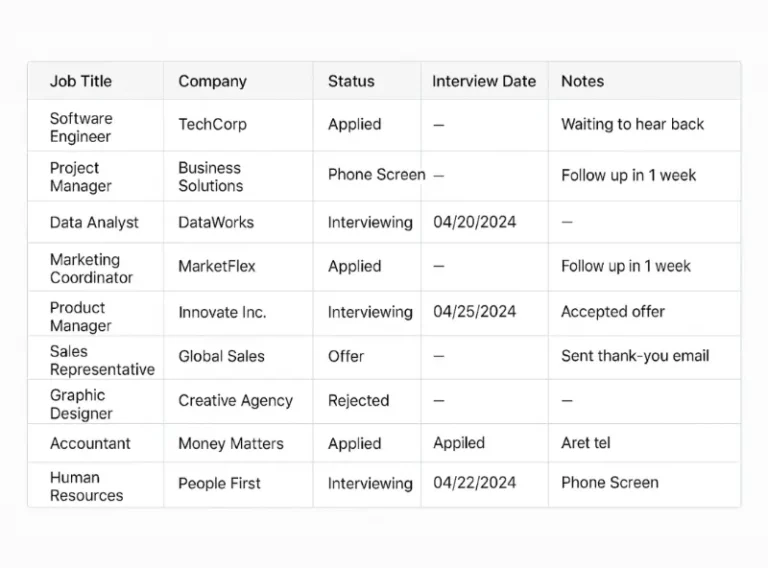The width and height of the screenshot is (768, 568).
Task: Click the Job Title column header
Action: [81, 81]
